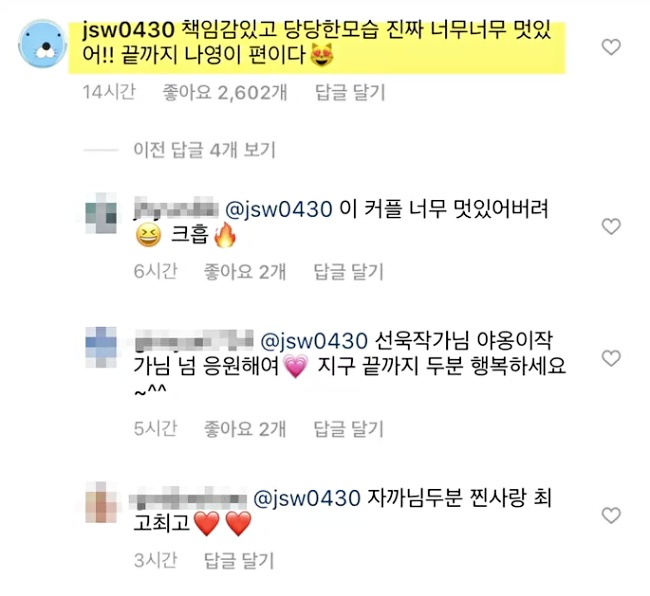650x596 pixels.
Task: Like the 찐사랑 최고최고 reply with heart icon
Action: 611,516
